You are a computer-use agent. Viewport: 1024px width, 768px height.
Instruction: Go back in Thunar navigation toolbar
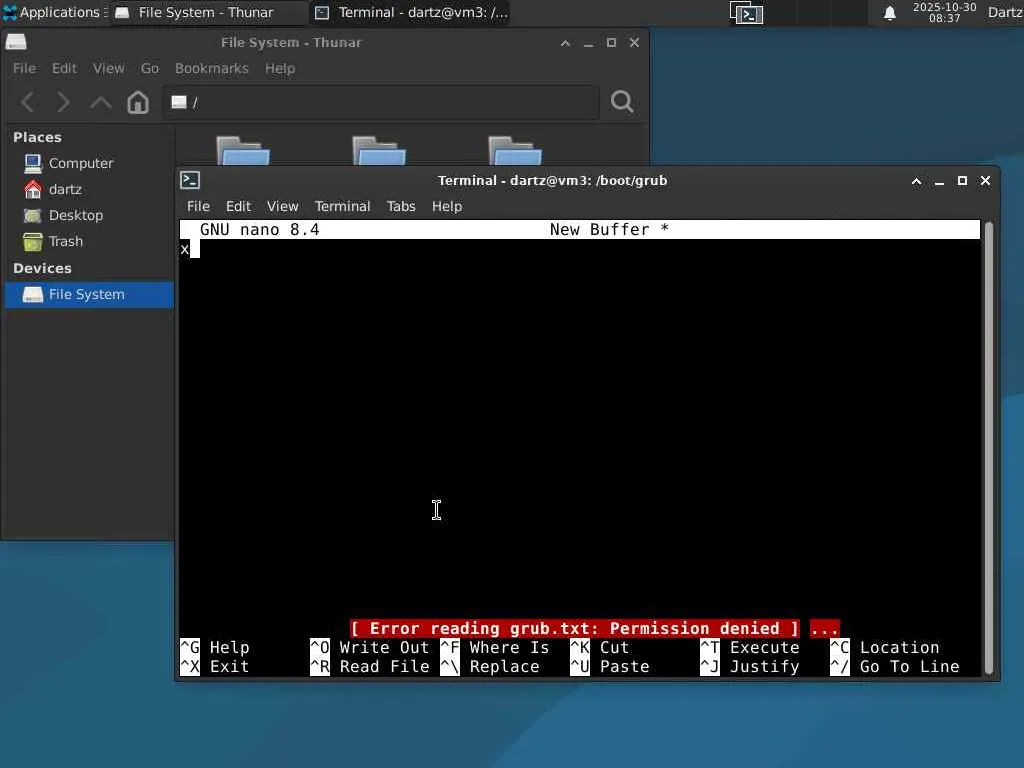click(x=28, y=102)
